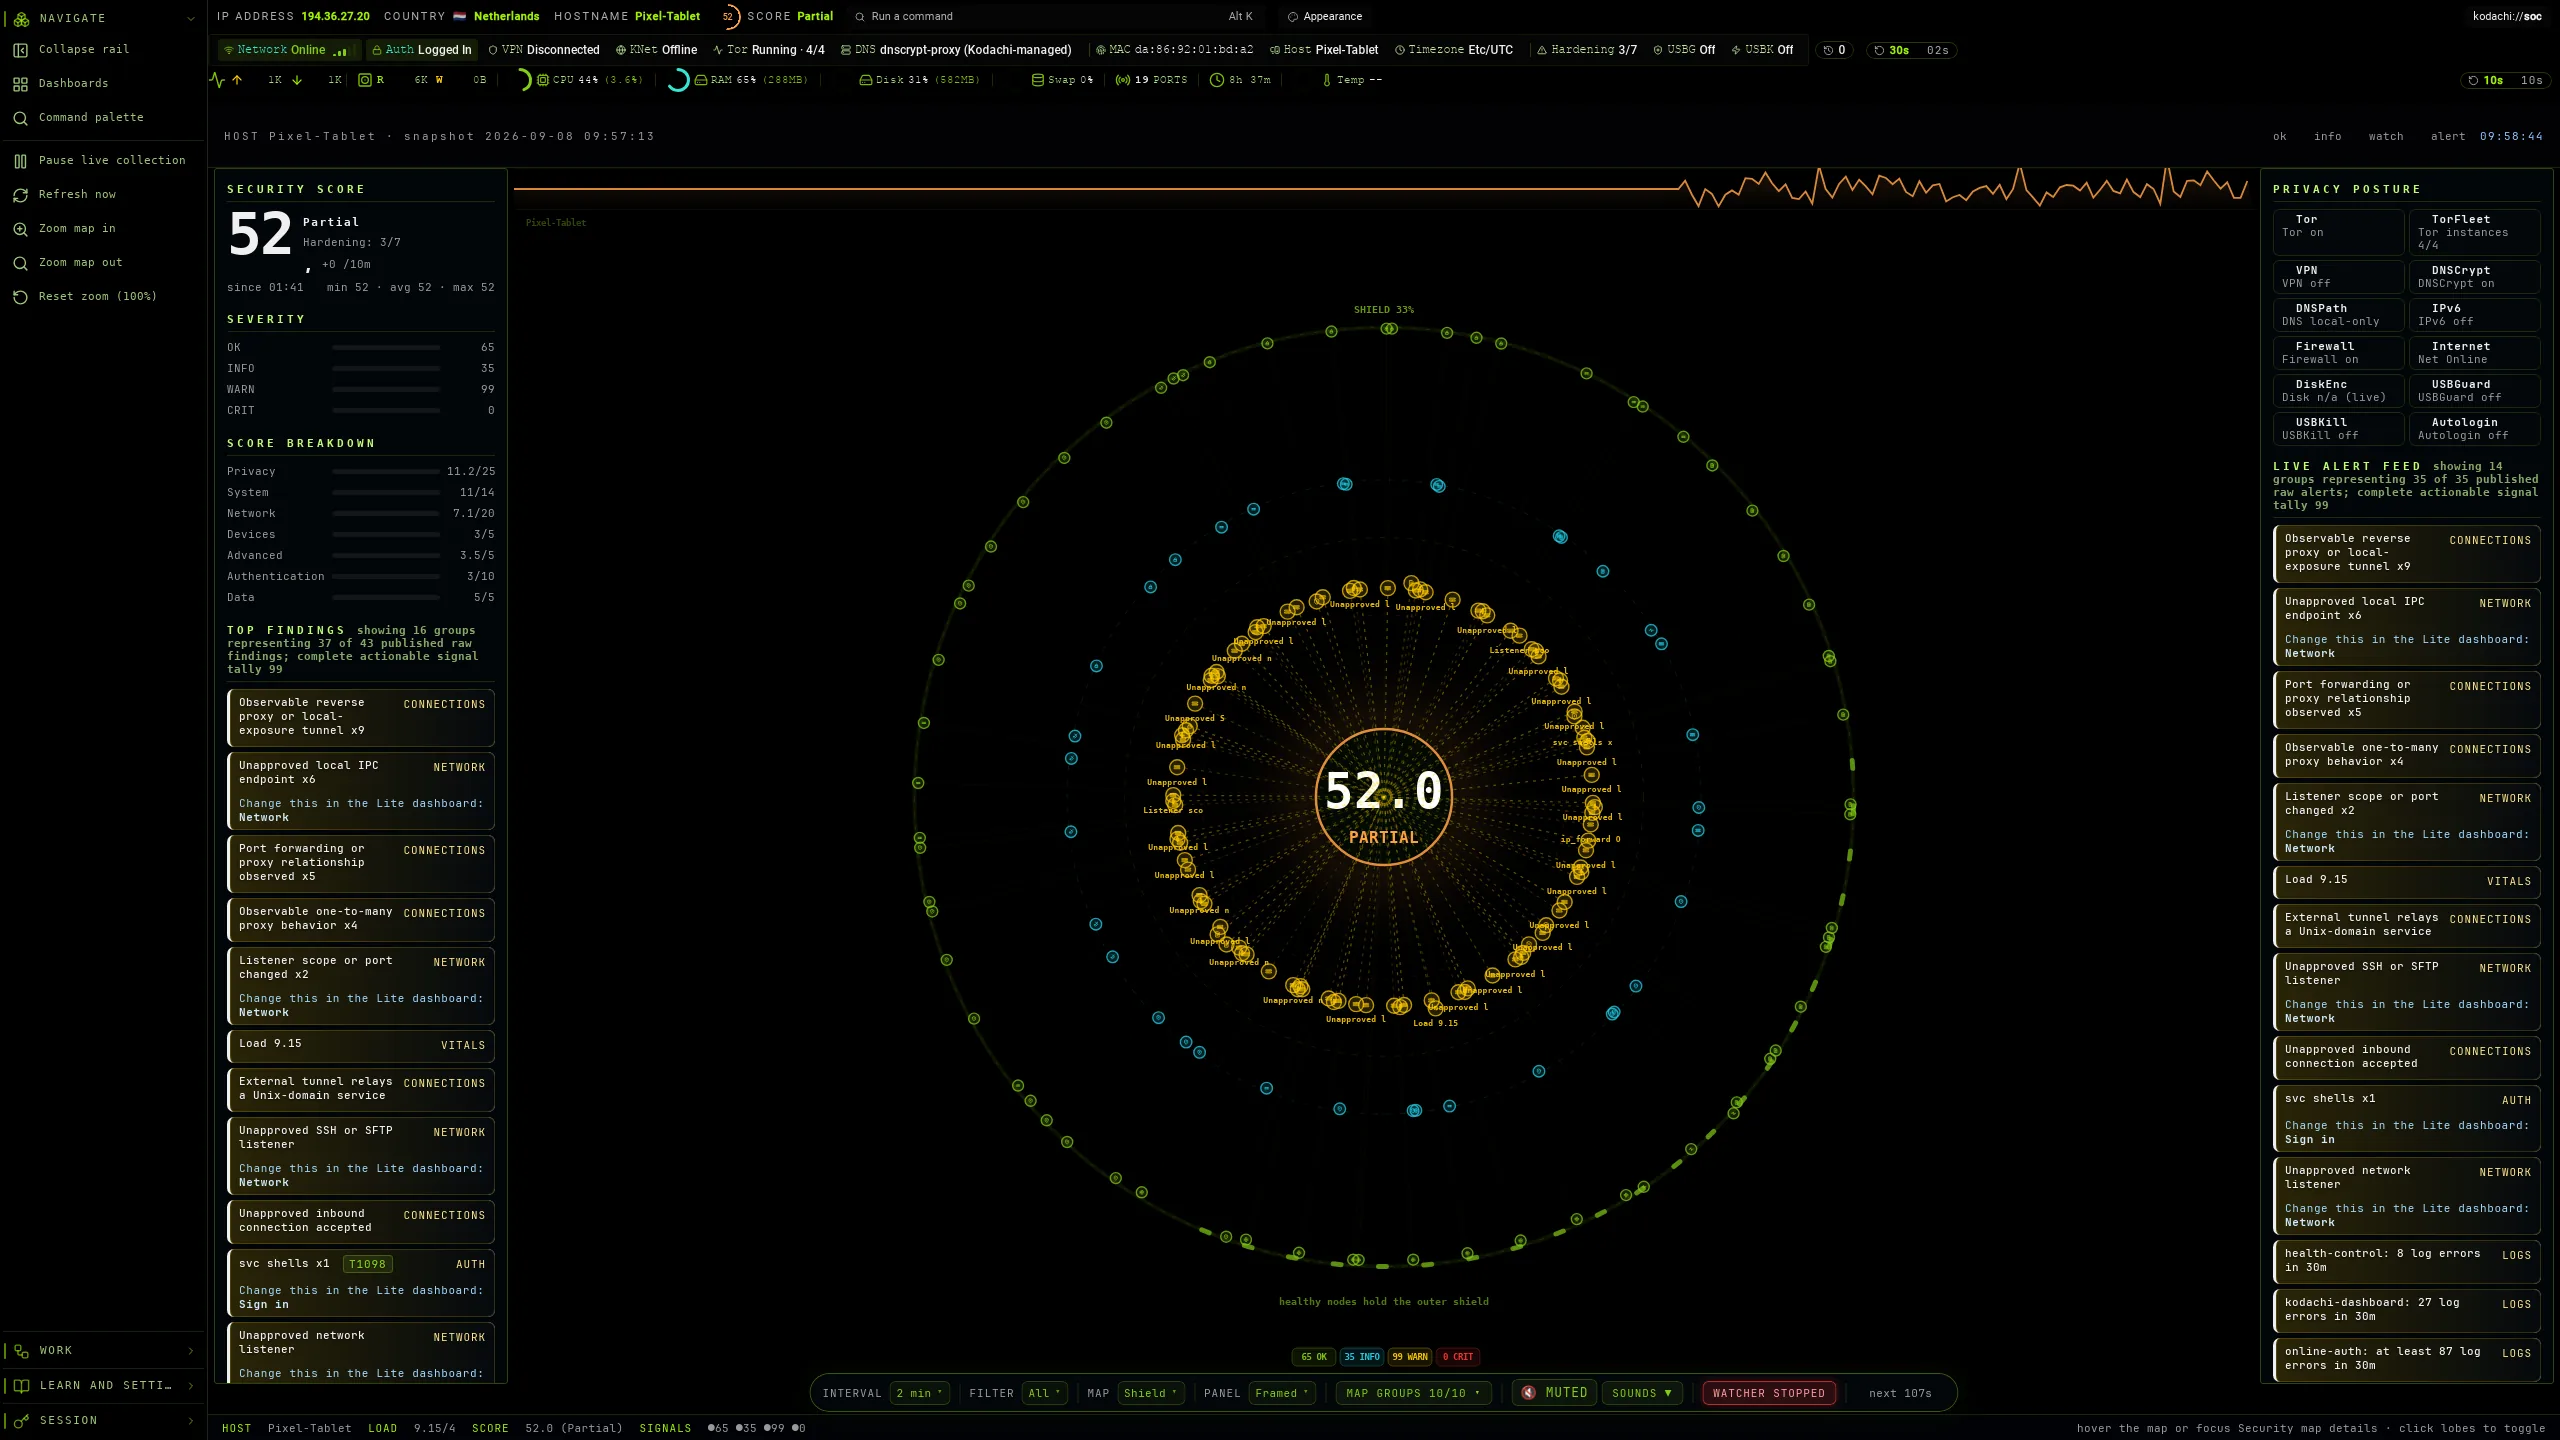Click the Collapse rail sidebar icon
The height and width of the screenshot is (1440, 2560).
click(20, 50)
